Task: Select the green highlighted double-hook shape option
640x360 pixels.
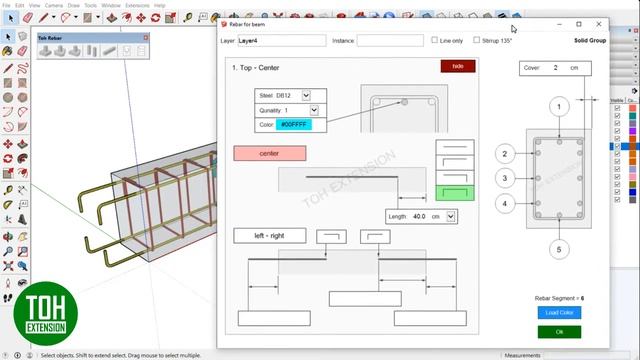Action: pos(455,193)
